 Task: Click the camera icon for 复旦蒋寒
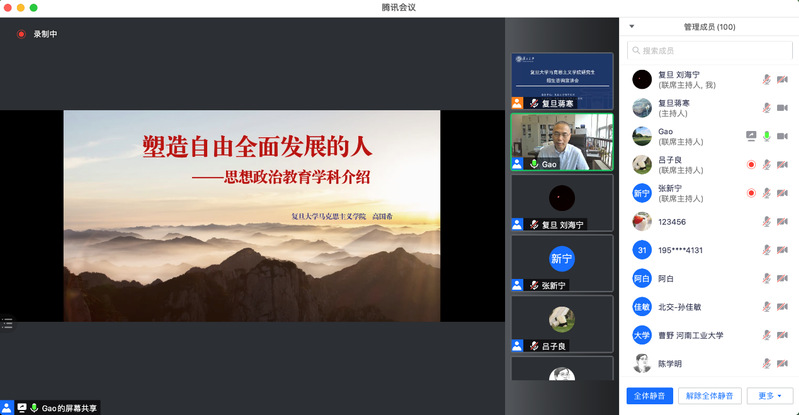782,108
